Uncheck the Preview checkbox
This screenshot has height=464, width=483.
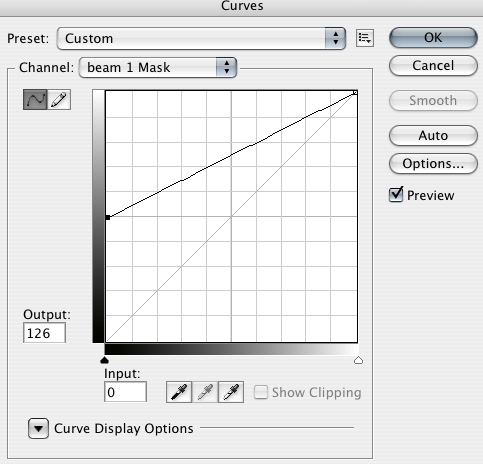click(396, 194)
